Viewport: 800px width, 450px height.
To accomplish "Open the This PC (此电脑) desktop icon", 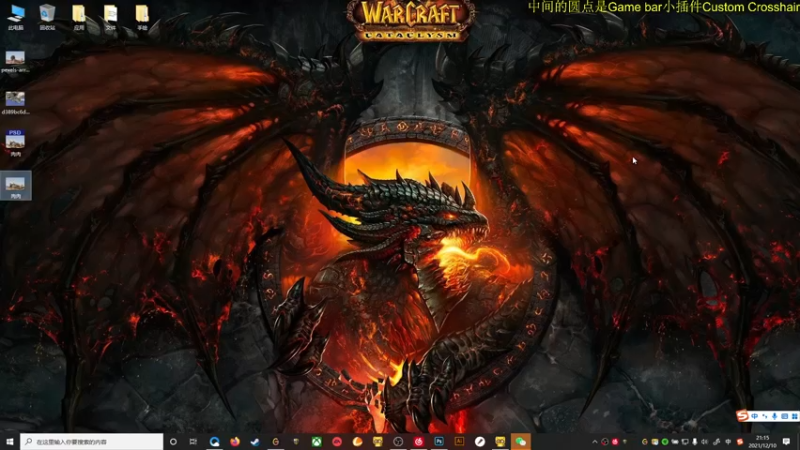I will coord(16,17).
